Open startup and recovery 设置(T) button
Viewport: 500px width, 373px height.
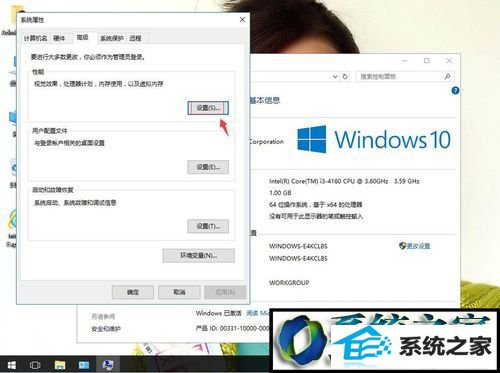(208, 226)
